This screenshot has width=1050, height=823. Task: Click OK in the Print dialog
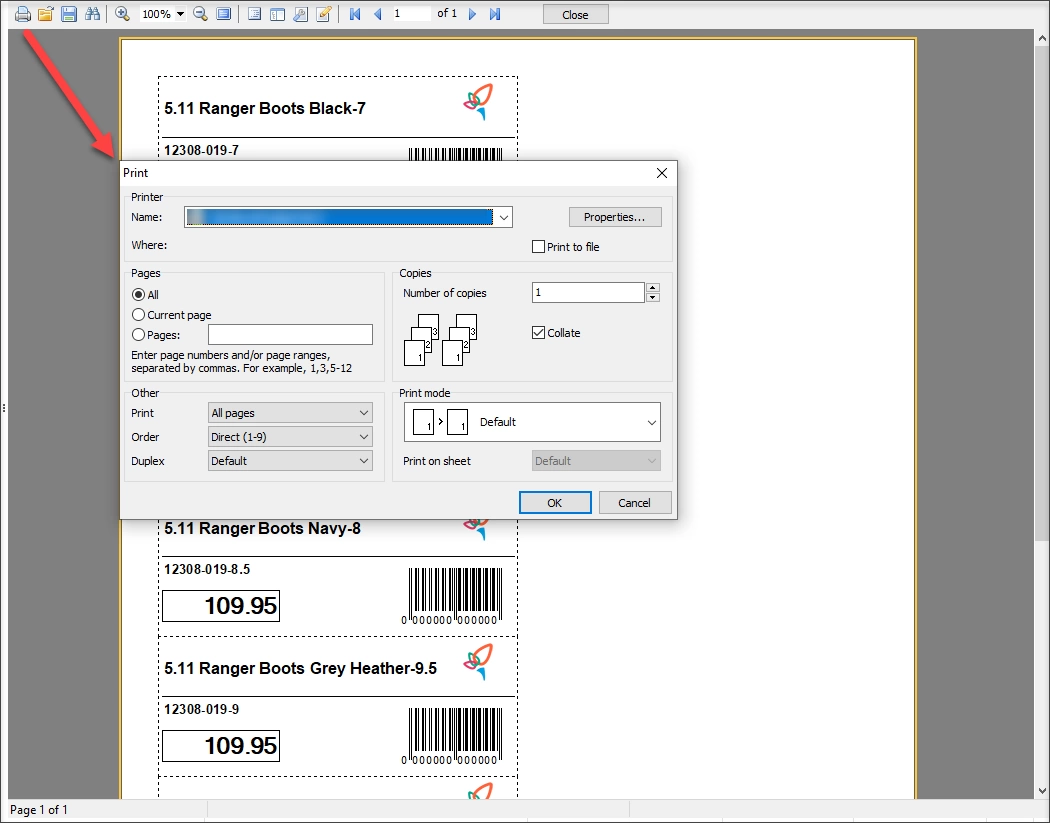tap(555, 503)
